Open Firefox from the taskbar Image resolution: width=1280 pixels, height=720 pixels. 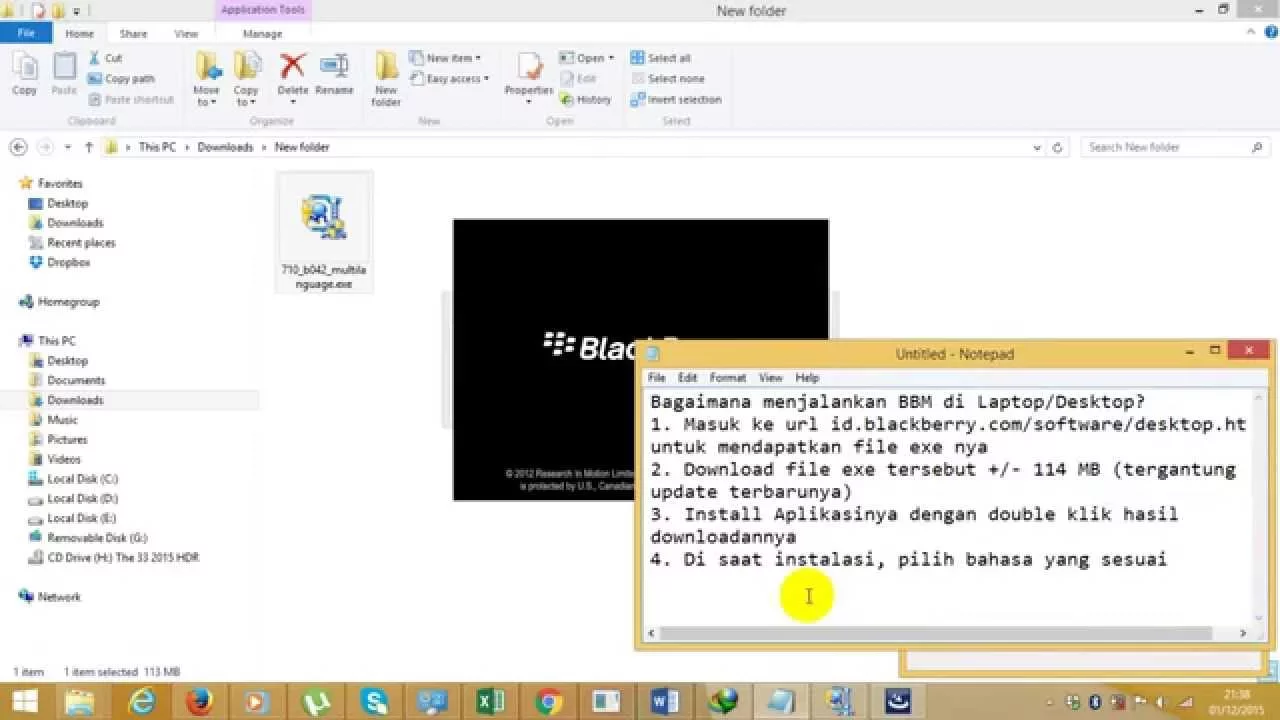[199, 702]
